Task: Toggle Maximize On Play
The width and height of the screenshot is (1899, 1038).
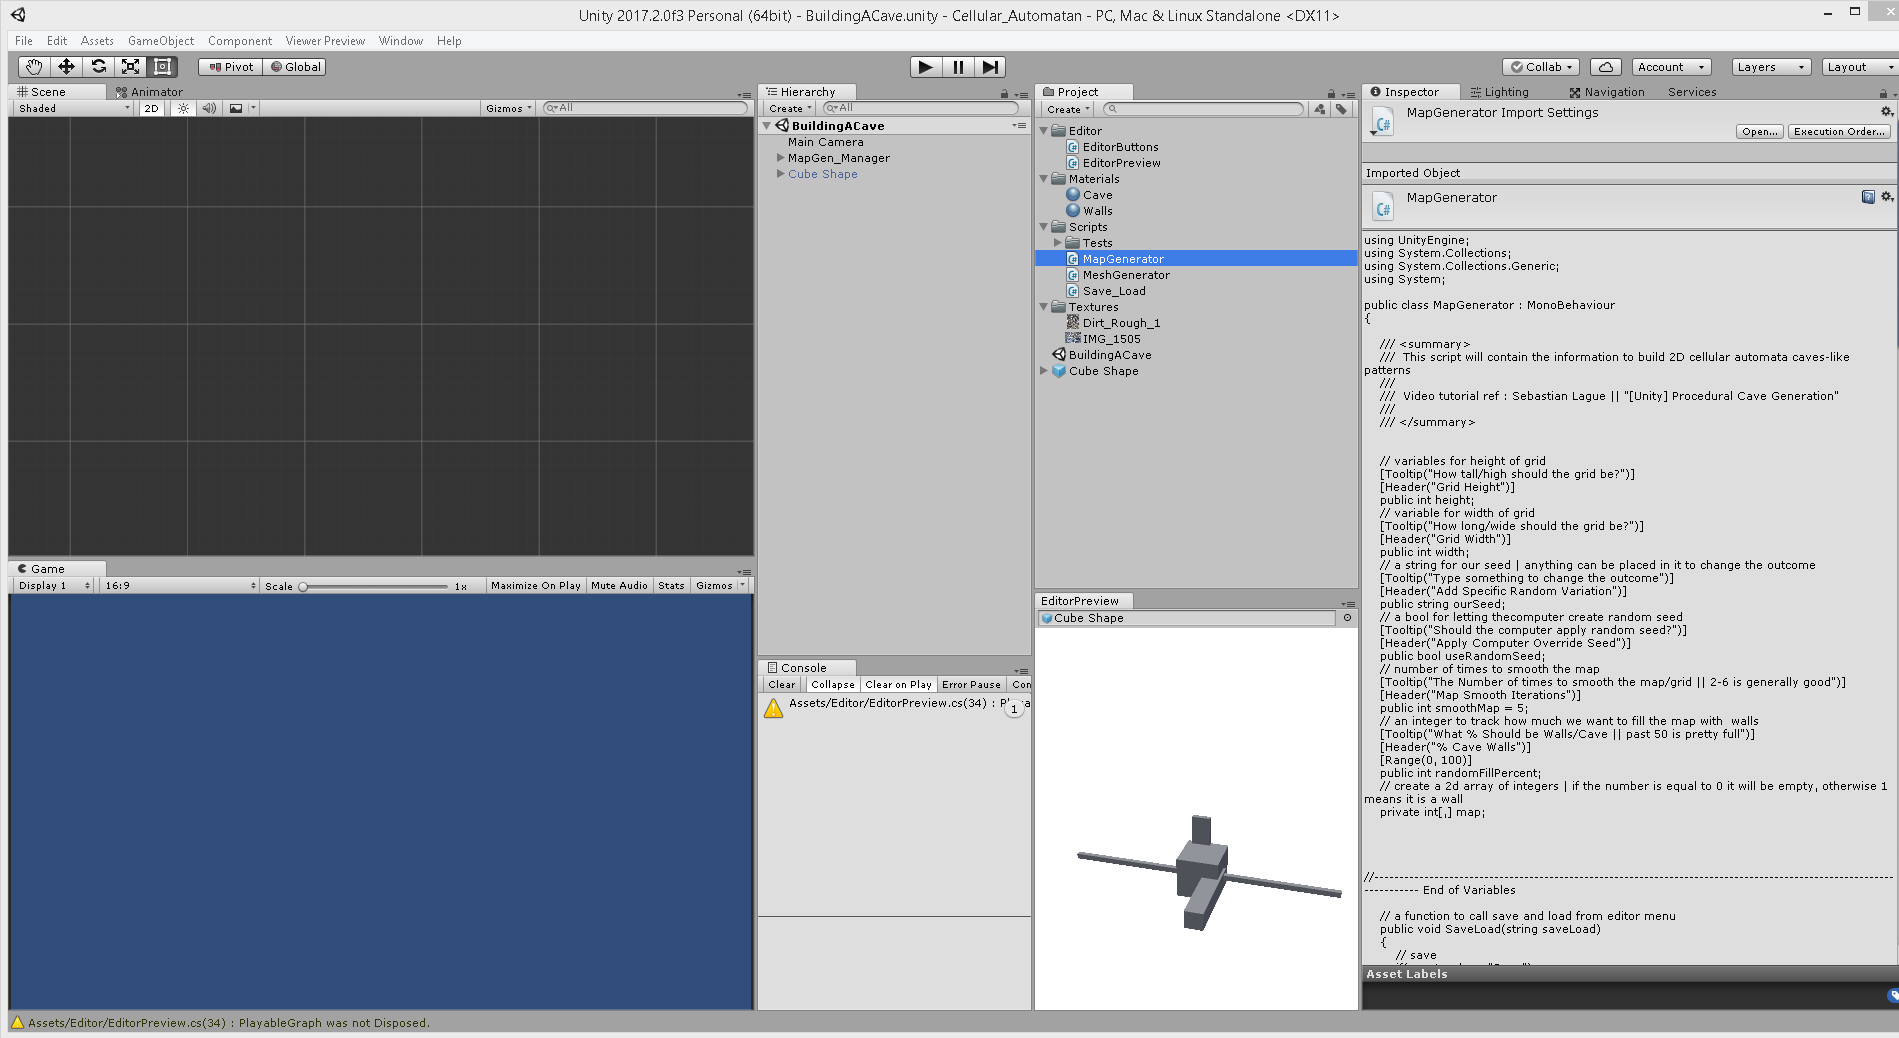Action: (x=535, y=586)
